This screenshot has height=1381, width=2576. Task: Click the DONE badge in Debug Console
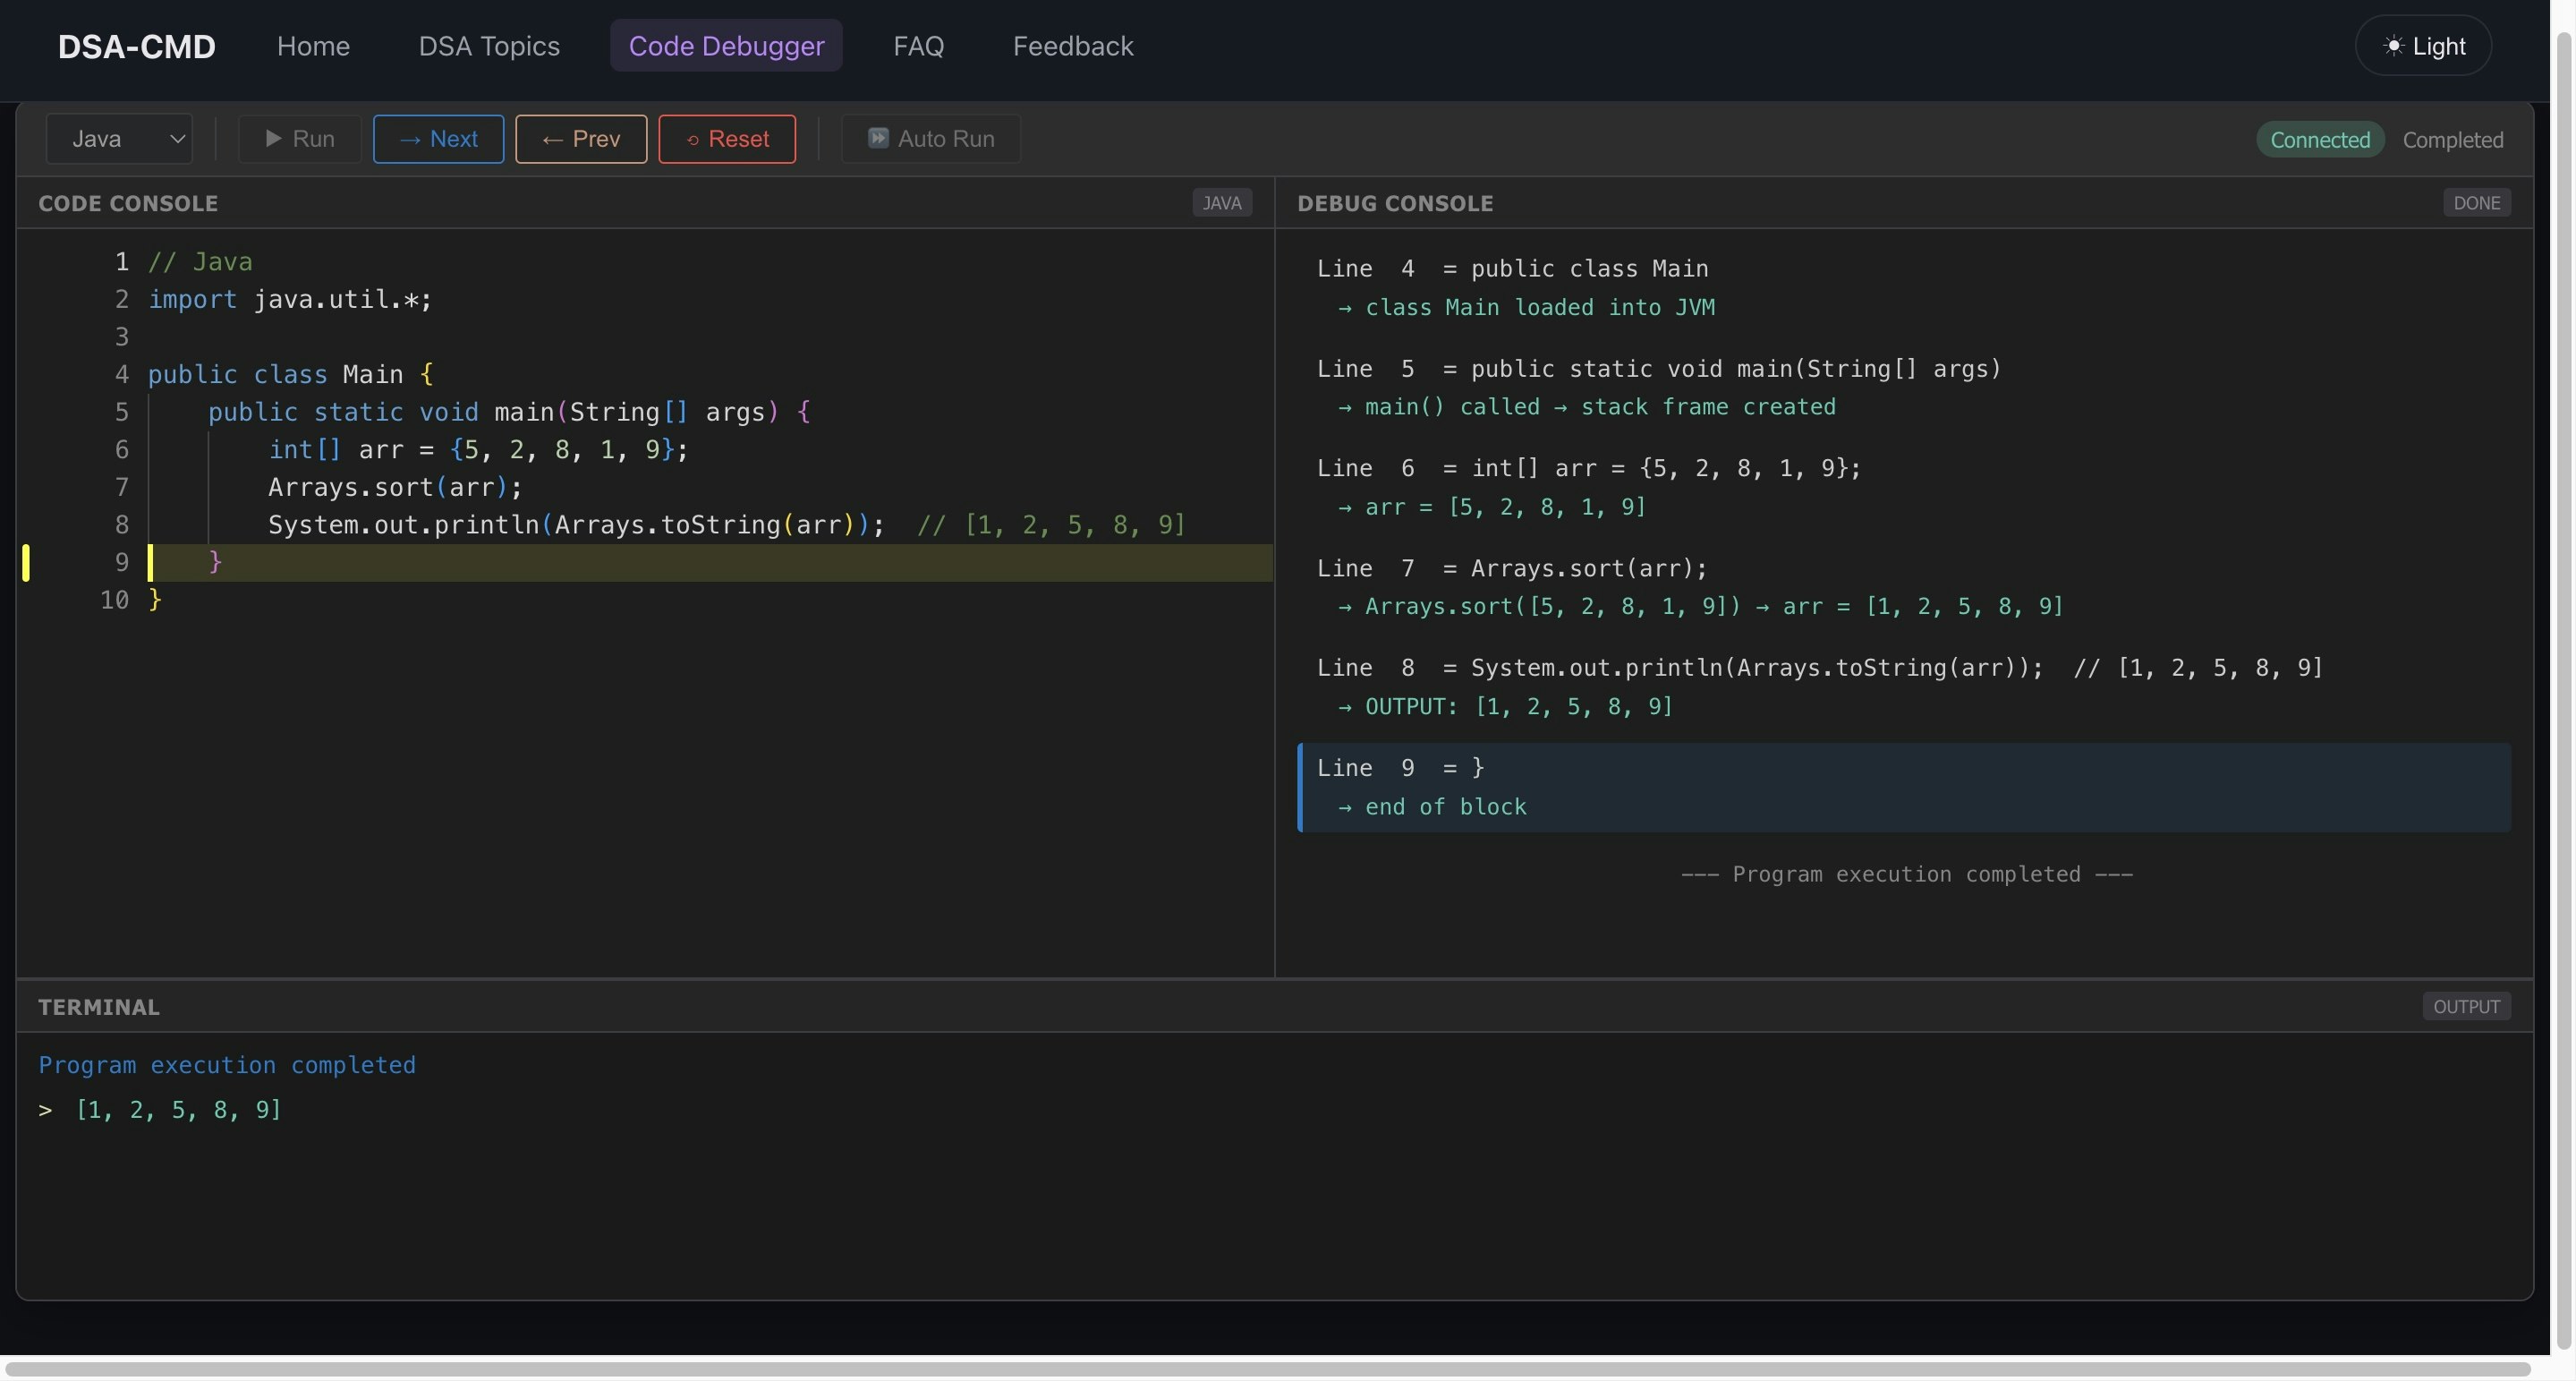click(x=2476, y=203)
